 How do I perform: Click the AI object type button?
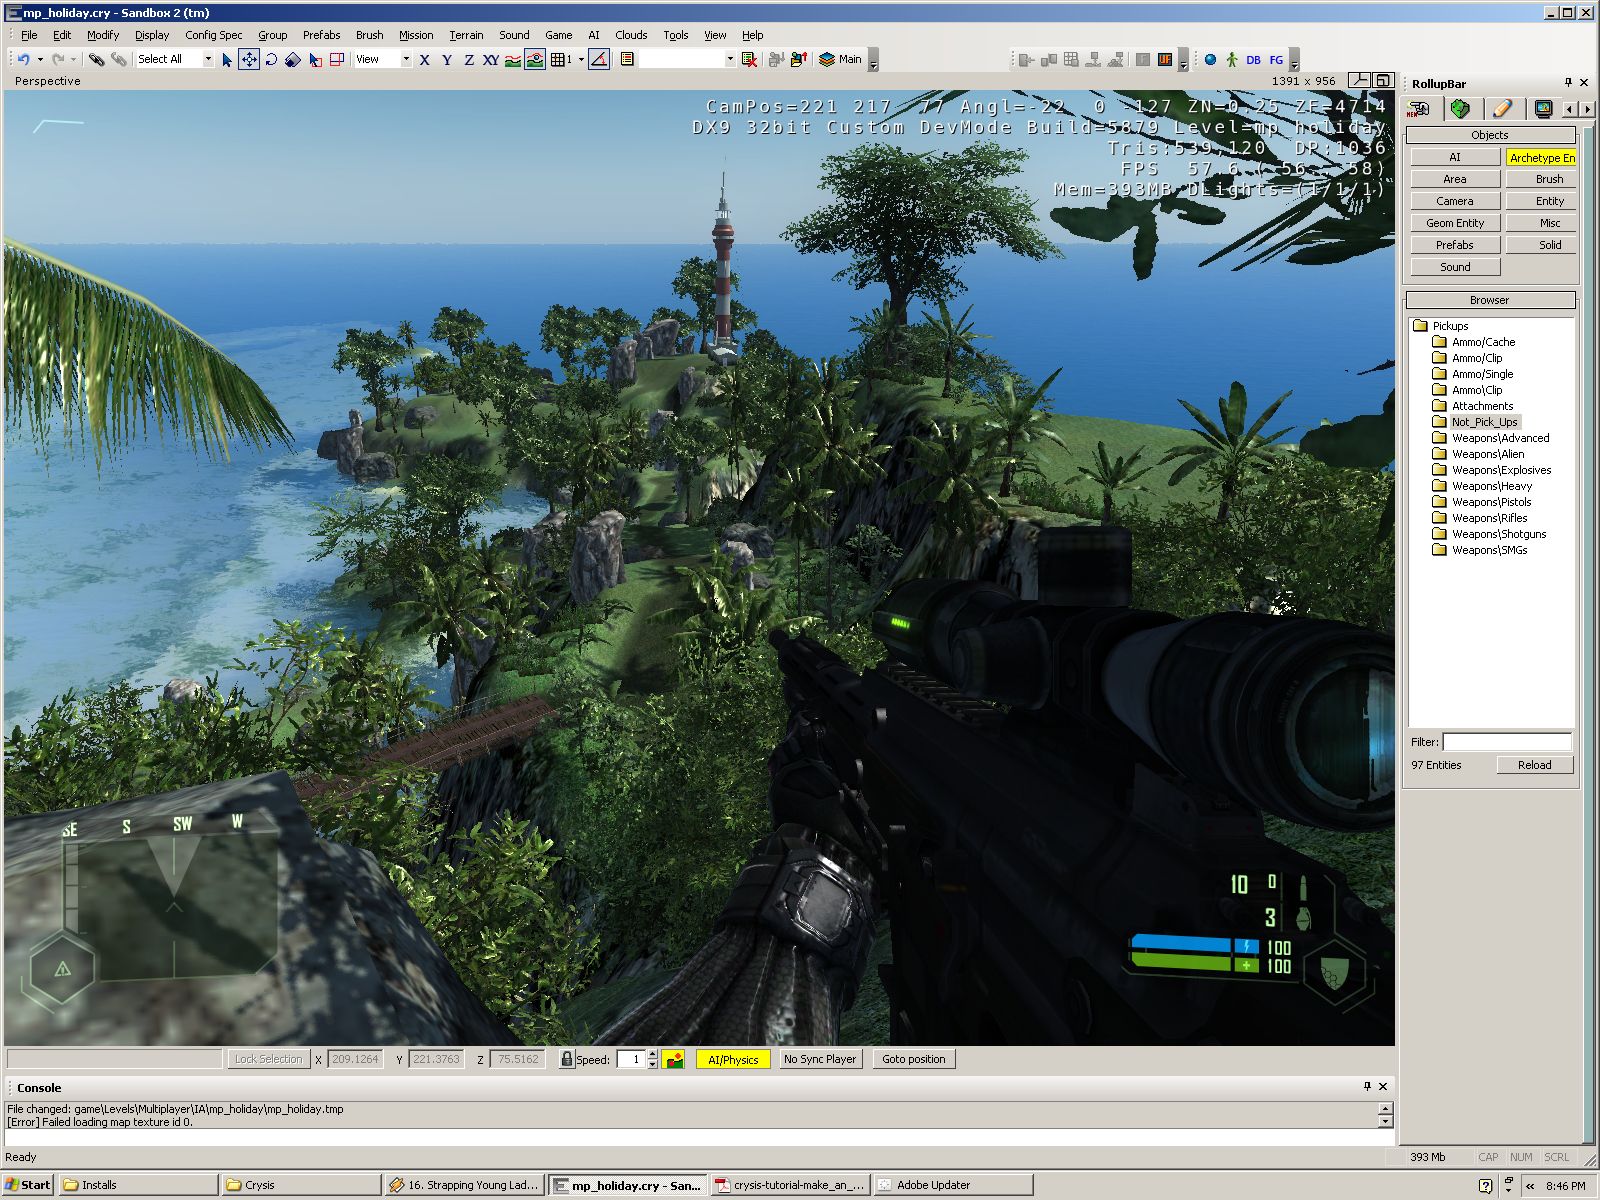pyautogui.click(x=1455, y=157)
